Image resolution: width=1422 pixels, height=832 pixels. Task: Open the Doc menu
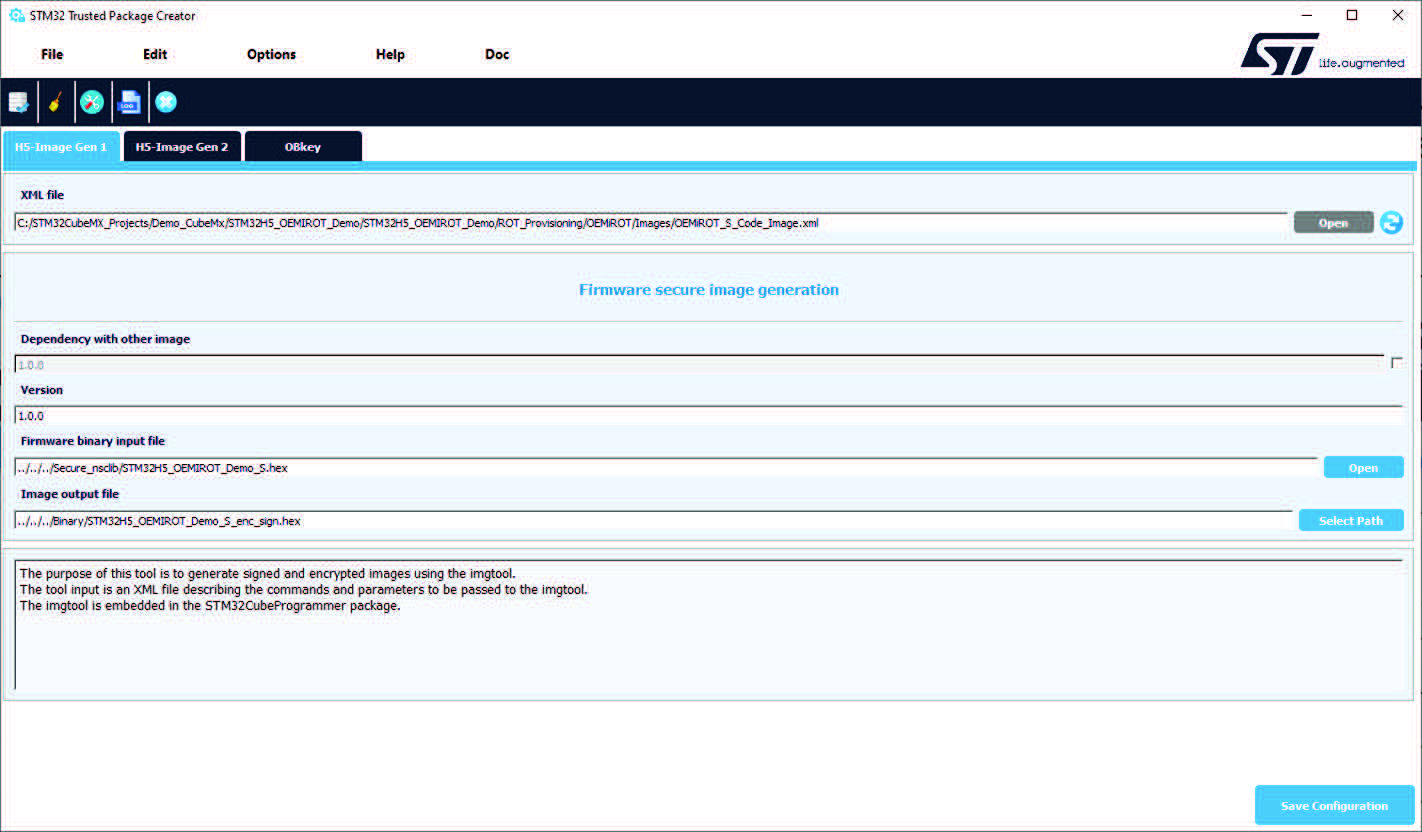pyautogui.click(x=497, y=54)
